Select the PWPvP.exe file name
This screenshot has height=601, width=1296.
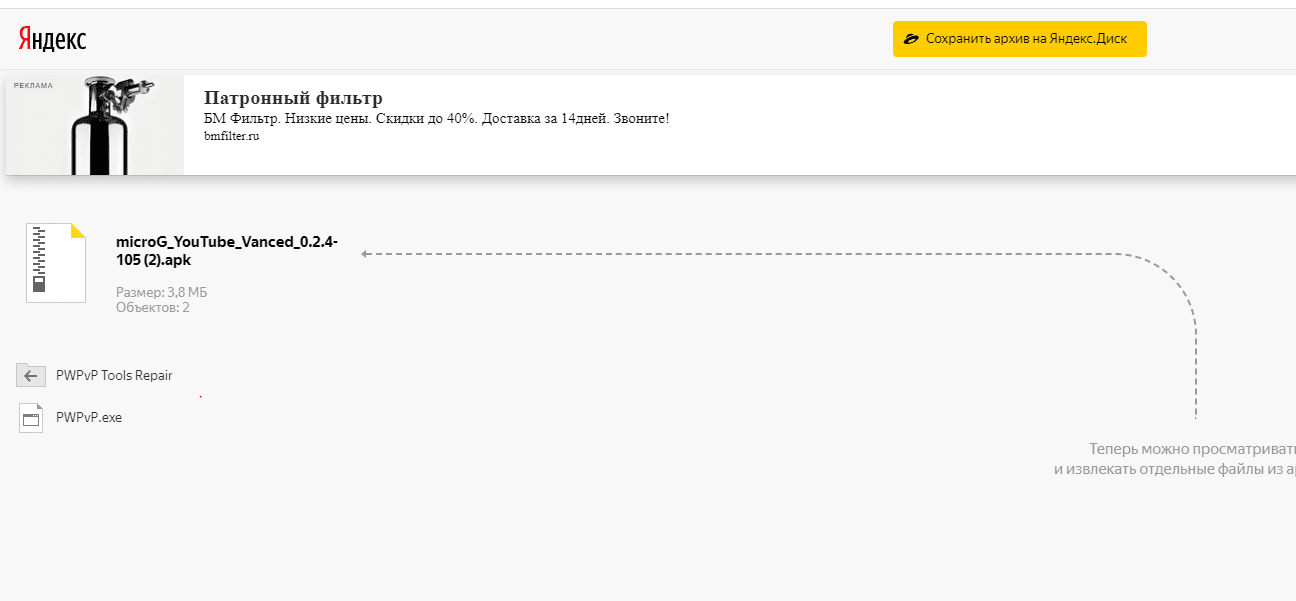click(89, 418)
